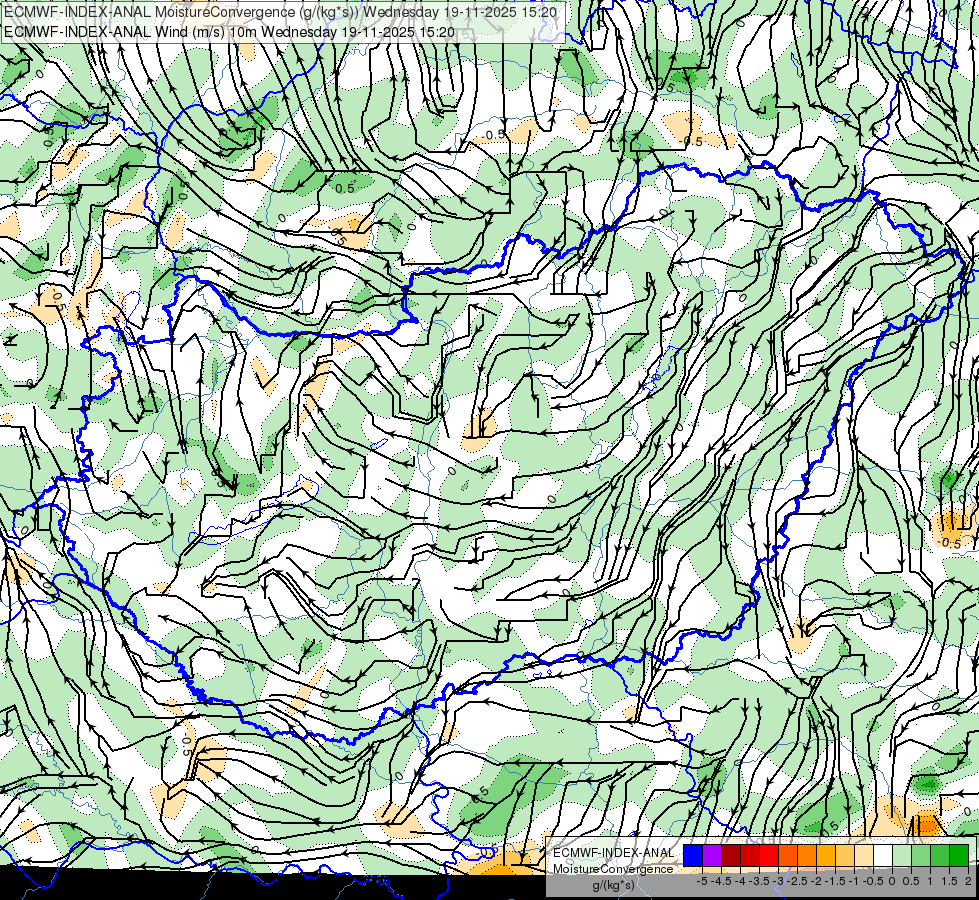Click the -3.5 tick label on legend scale
979x900 pixels.
[759, 881]
